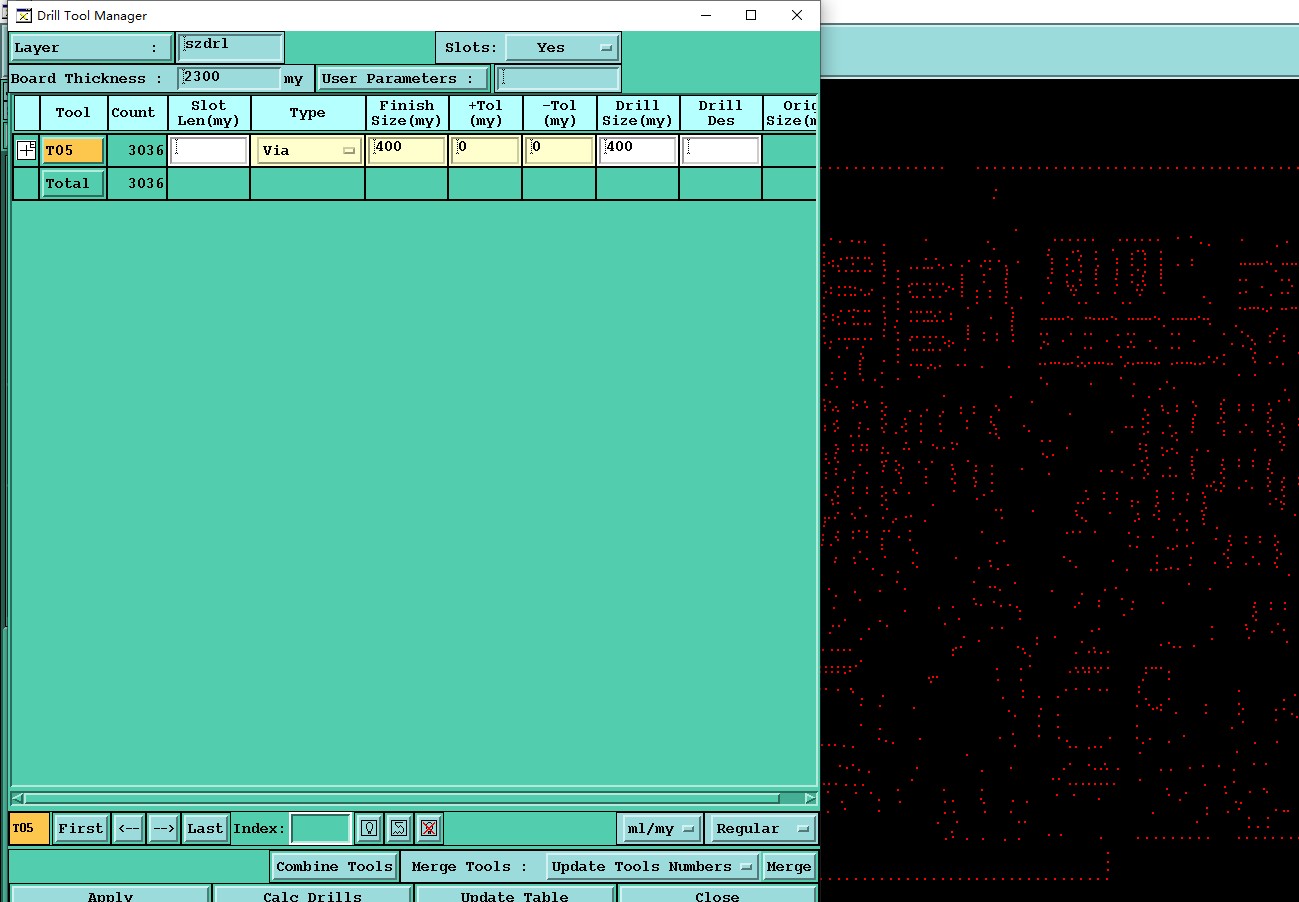The width and height of the screenshot is (1299, 902).
Task: Edit the Board Thickness field 2300
Action: pyautogui.click(x=230, y=78)
